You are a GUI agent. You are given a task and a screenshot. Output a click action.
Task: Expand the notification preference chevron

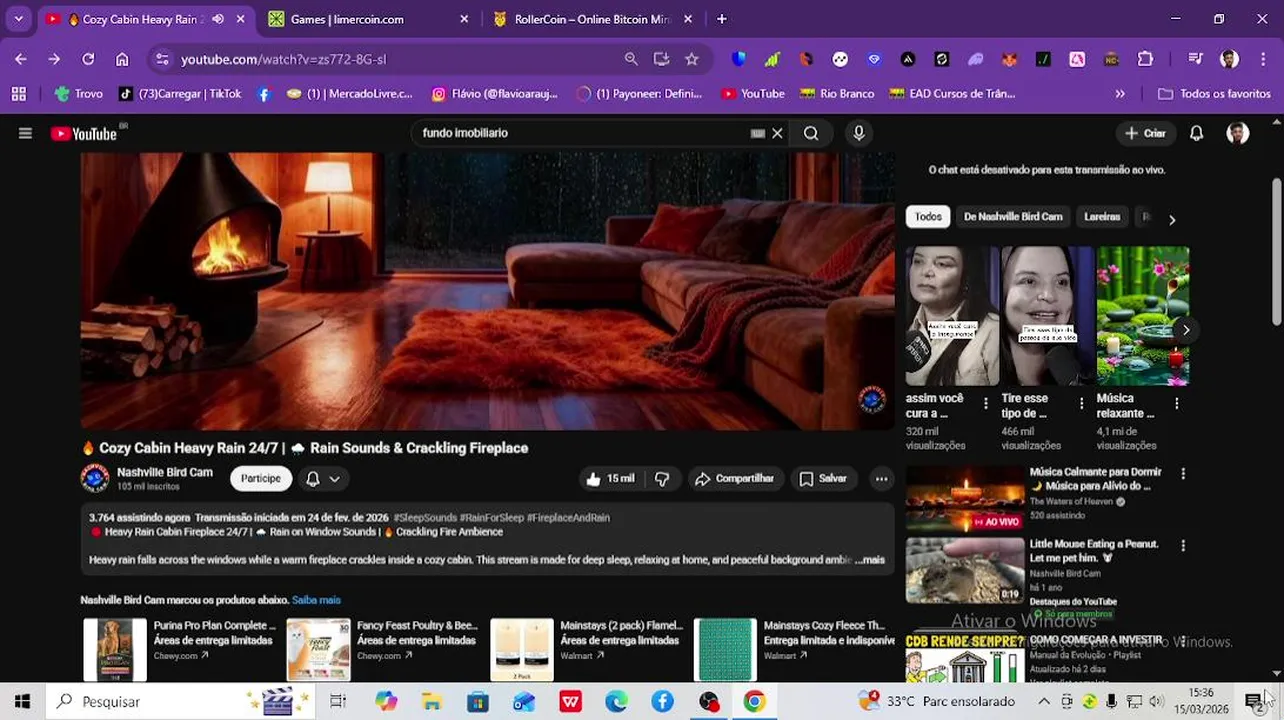335,479
